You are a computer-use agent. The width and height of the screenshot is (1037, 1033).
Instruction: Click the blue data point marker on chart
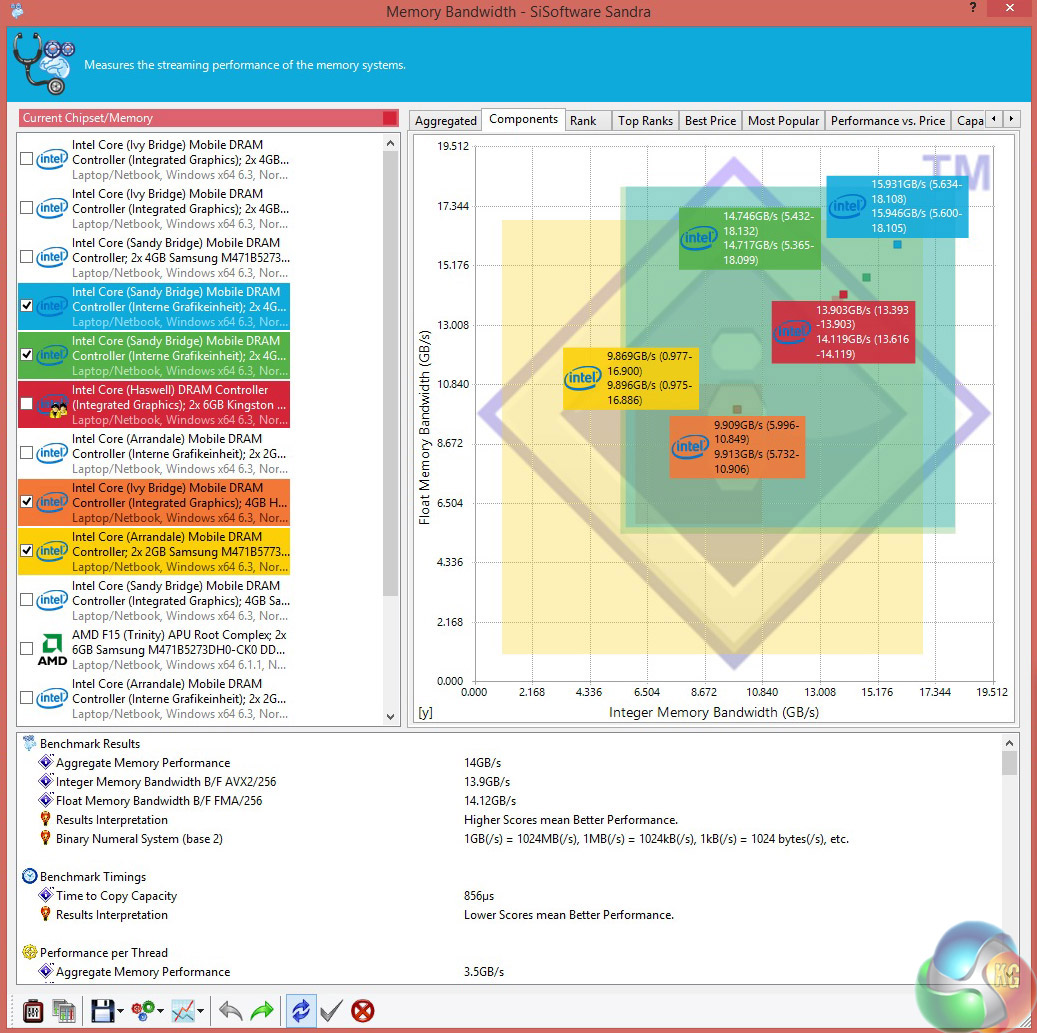pos(897,245)
